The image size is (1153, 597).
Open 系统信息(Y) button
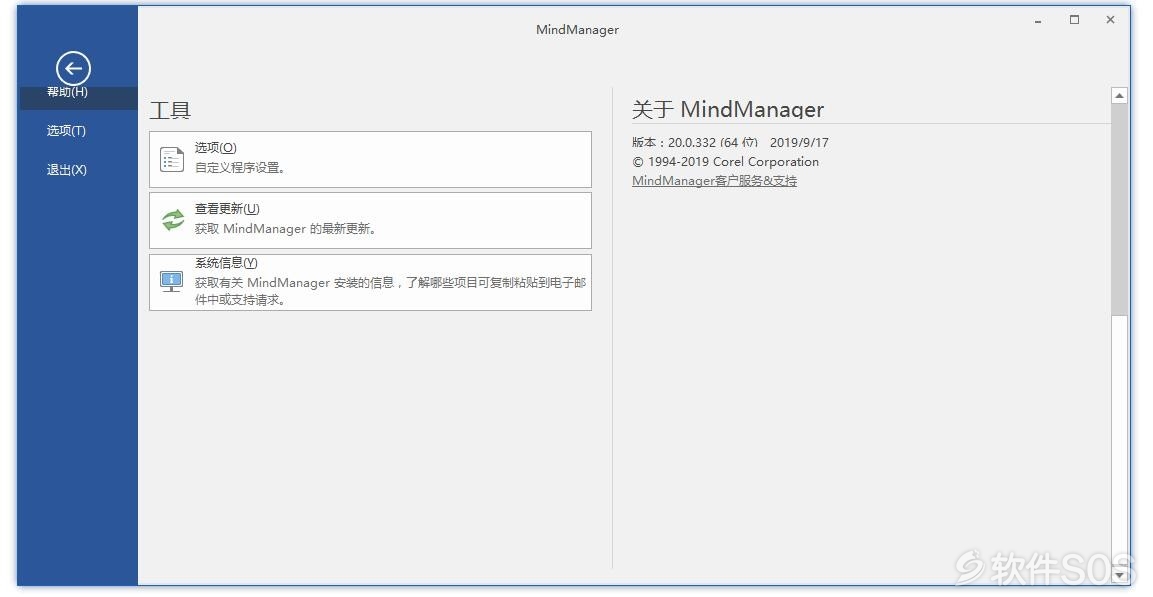pos(370,282)
